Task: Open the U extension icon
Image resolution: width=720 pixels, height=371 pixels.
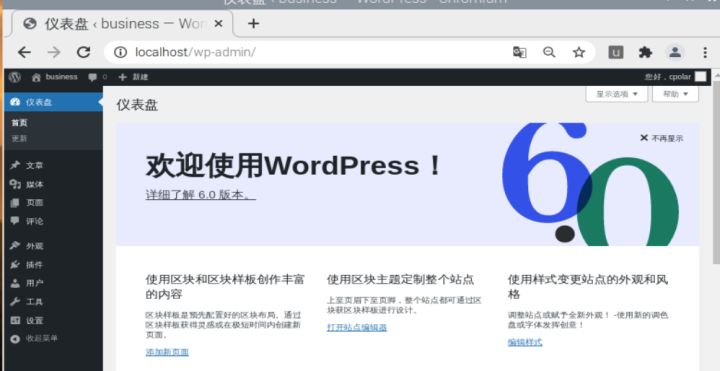Action: (x=616, y=52)
